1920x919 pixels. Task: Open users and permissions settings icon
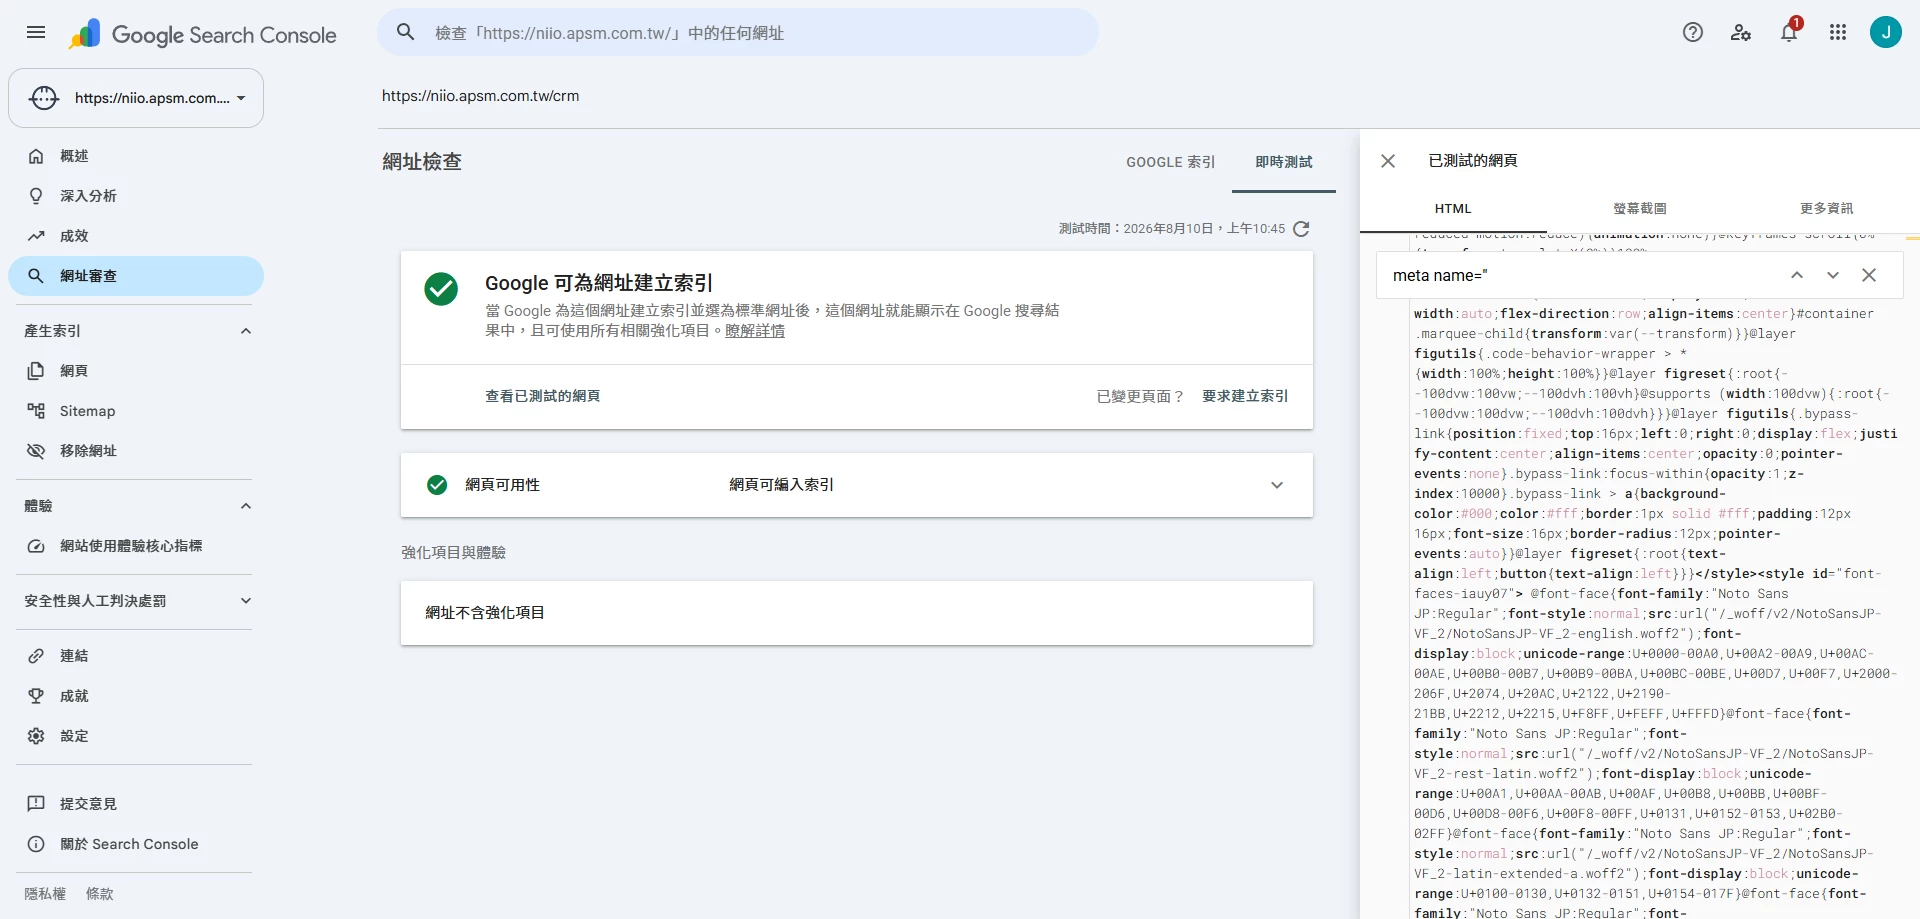[x=1741, y=32]
